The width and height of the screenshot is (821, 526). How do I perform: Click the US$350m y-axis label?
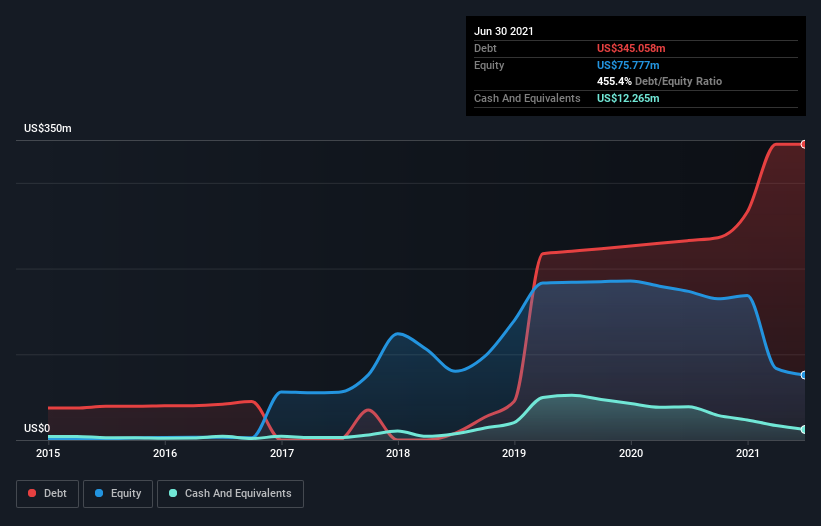click(48, 128)
